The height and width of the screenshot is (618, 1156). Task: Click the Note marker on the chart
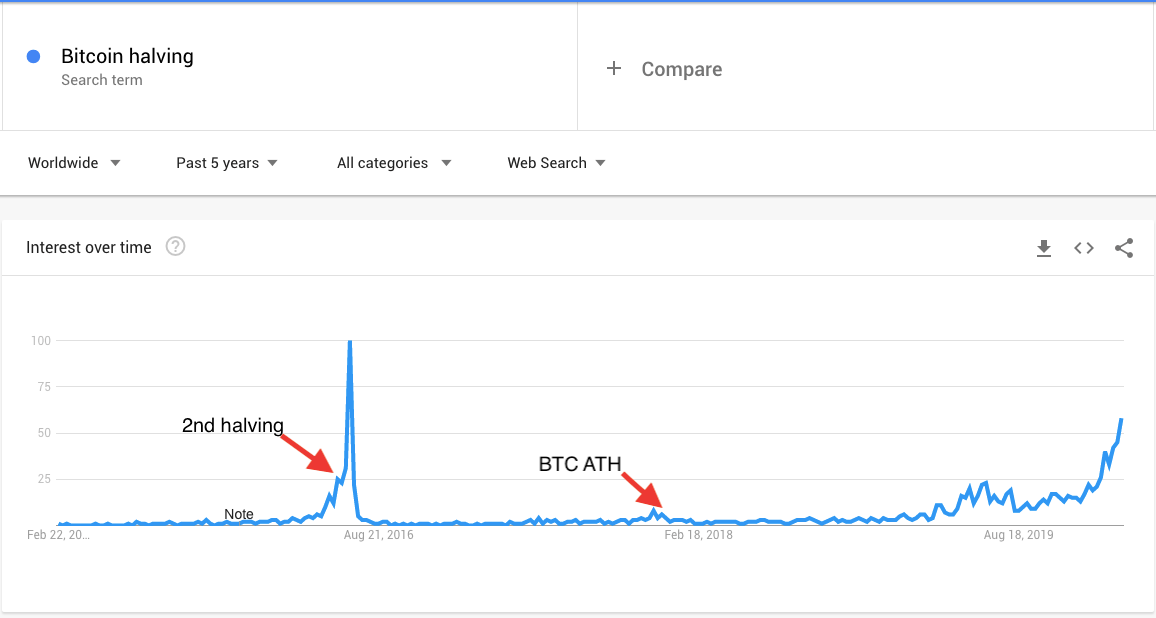(239, 514)
